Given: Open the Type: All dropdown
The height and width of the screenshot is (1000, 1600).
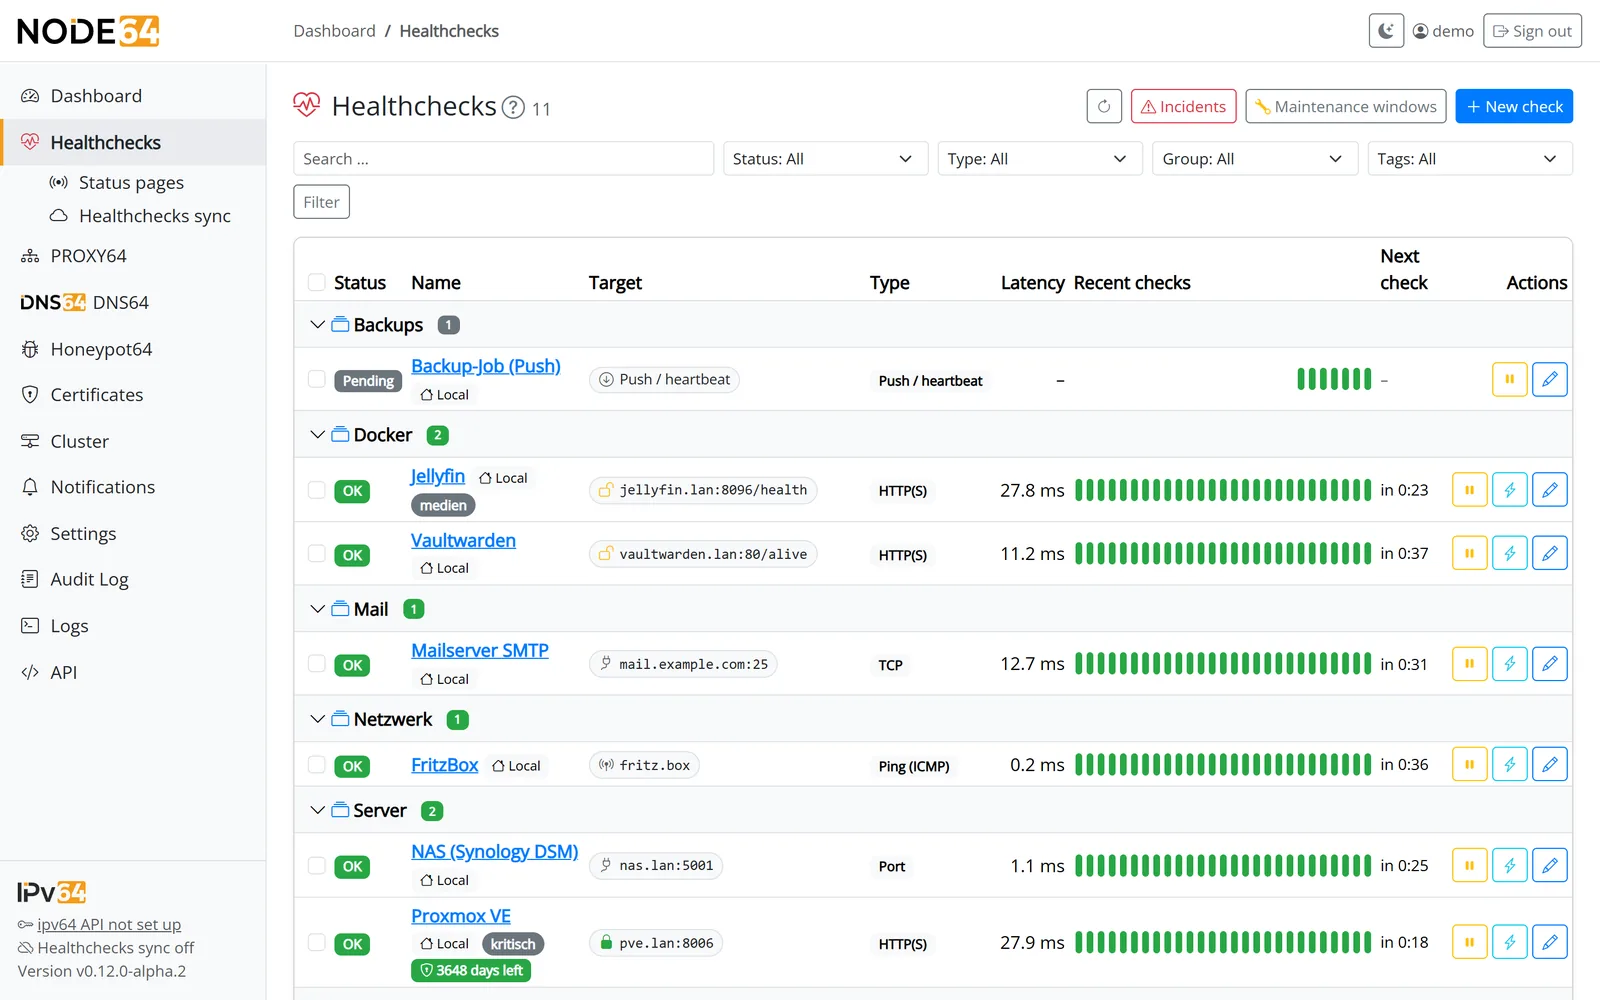Looking at the screenshot, I should 1040,159.
